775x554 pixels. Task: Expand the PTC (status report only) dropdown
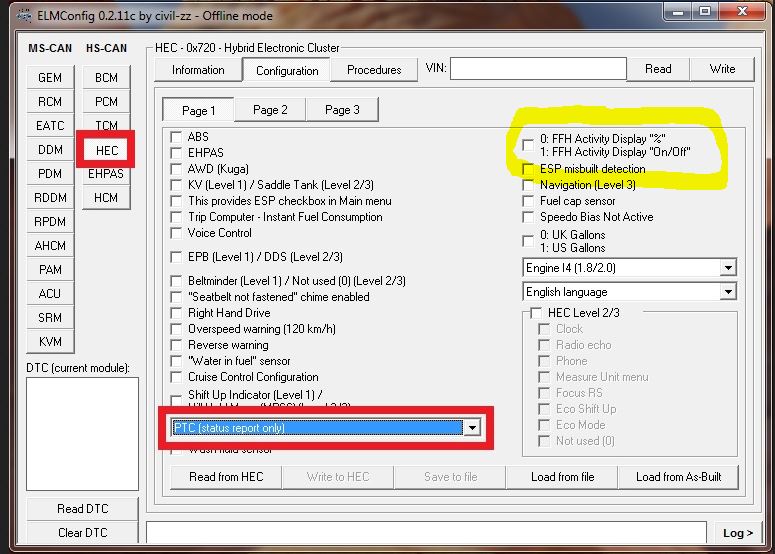(x=473, y=428)
